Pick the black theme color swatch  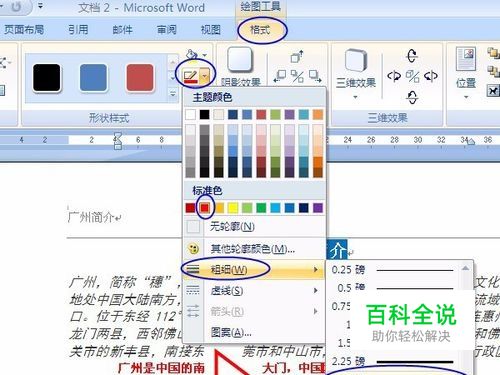click(204, 115)
